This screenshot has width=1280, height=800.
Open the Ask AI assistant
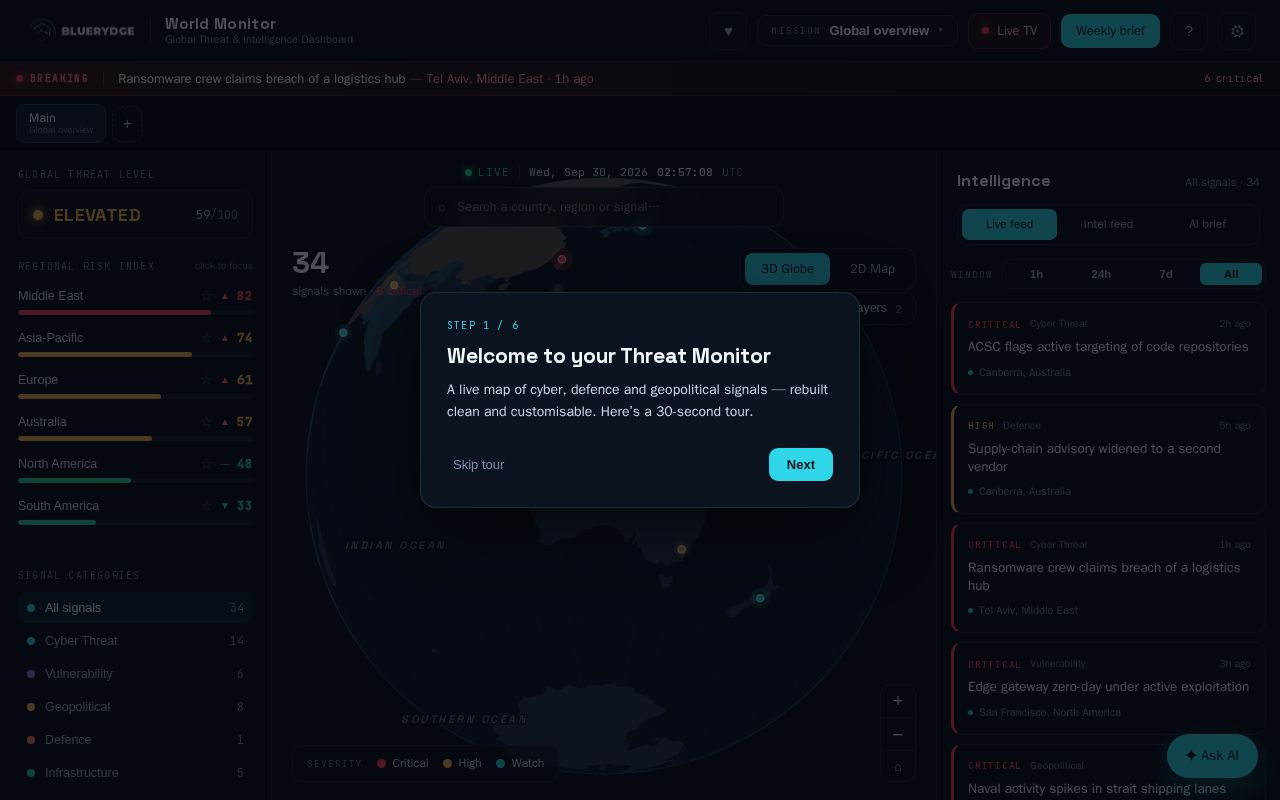point(1212,756)
